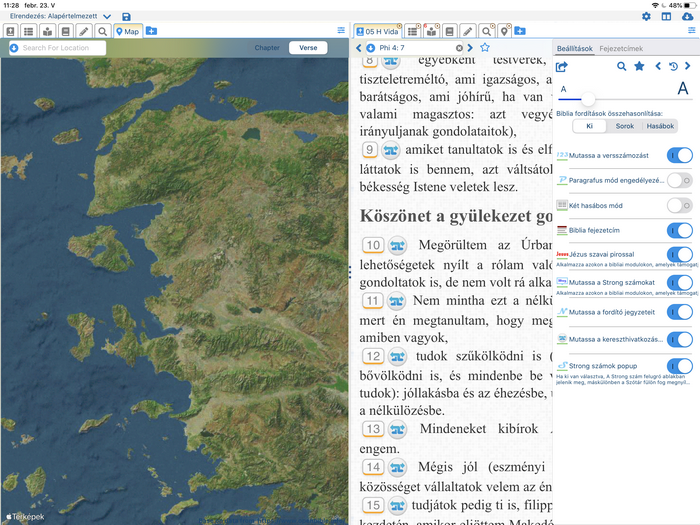The height and width of the screenshot is (525, 700).
Task: Open the right pane options menu
Action: [692, 30]
